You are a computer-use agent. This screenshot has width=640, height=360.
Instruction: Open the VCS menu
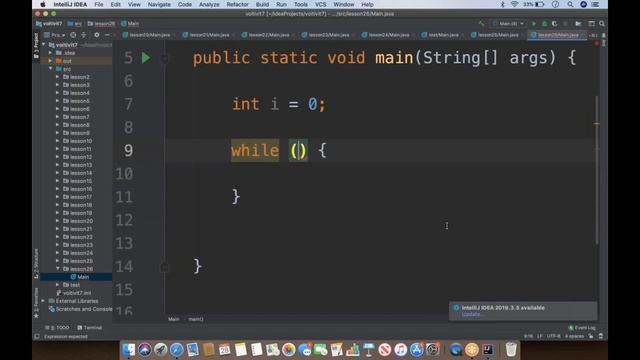(320, 4)
